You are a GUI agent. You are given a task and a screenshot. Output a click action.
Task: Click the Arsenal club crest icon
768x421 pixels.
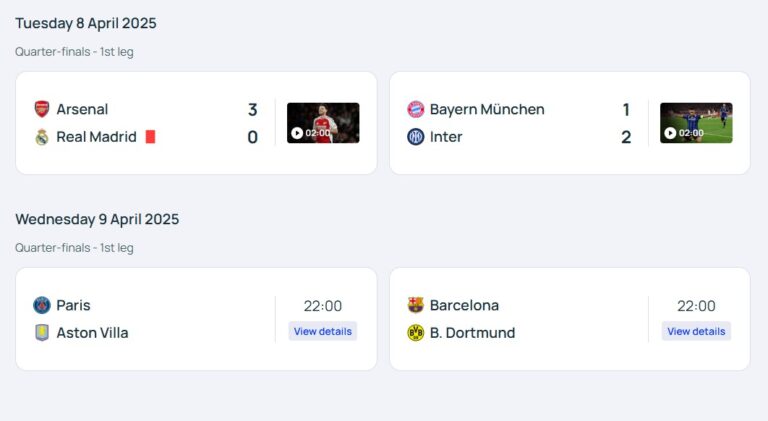tap(42, 109)
